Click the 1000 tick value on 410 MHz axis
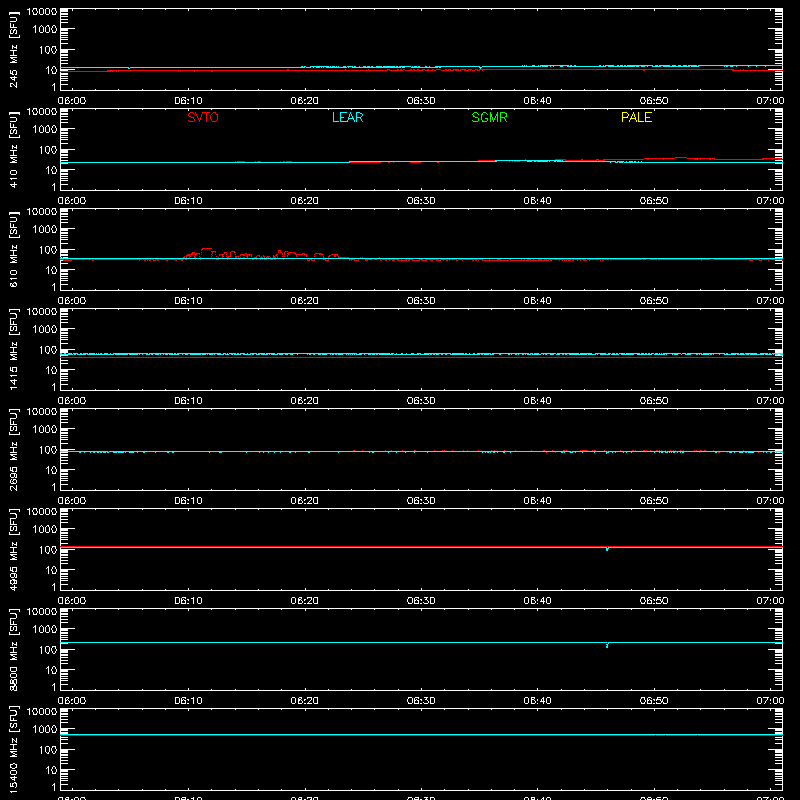 click(x=45, y=130)
